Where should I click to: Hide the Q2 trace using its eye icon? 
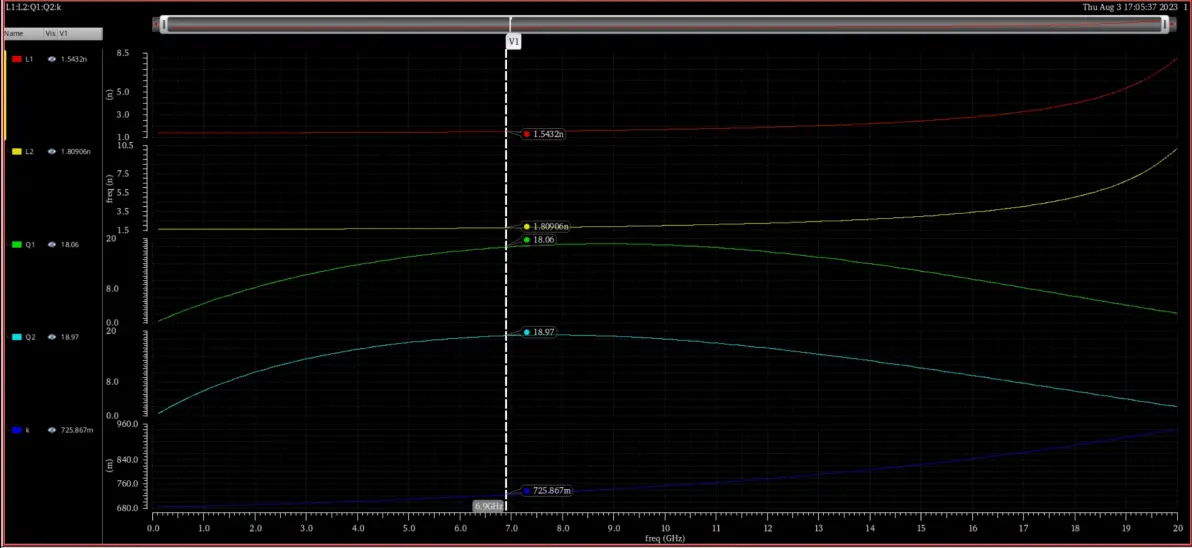coord(52,337)
